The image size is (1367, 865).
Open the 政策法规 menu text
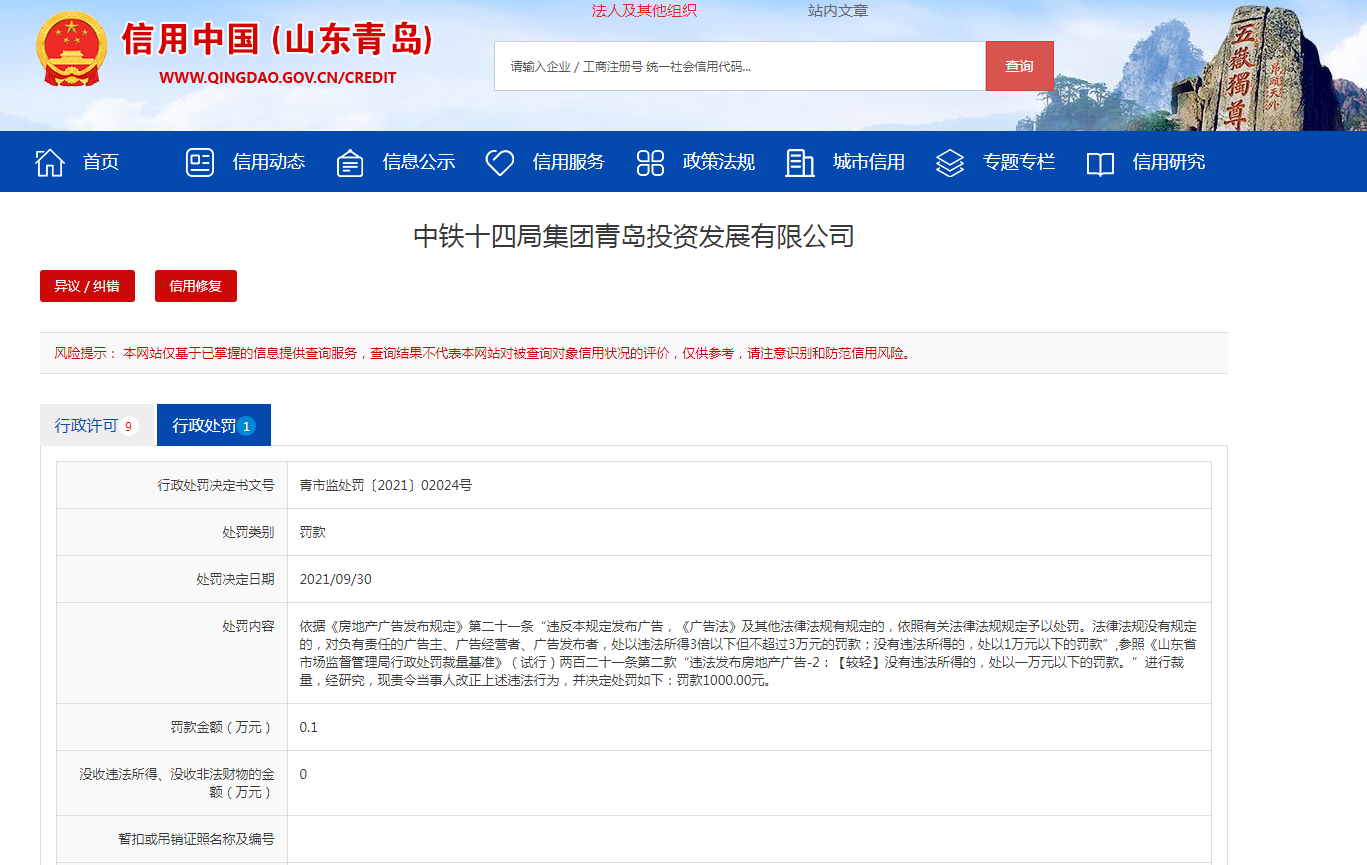click(719, 162)
